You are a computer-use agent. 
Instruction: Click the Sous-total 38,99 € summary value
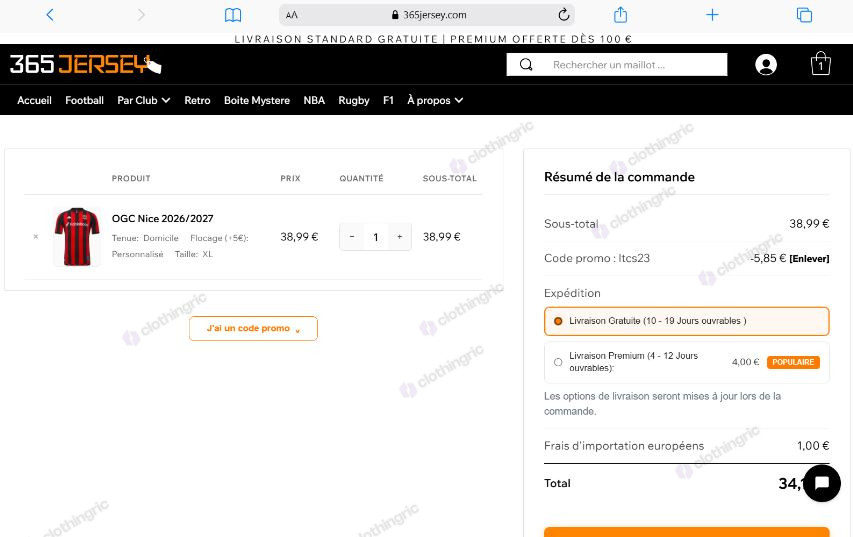809,224
